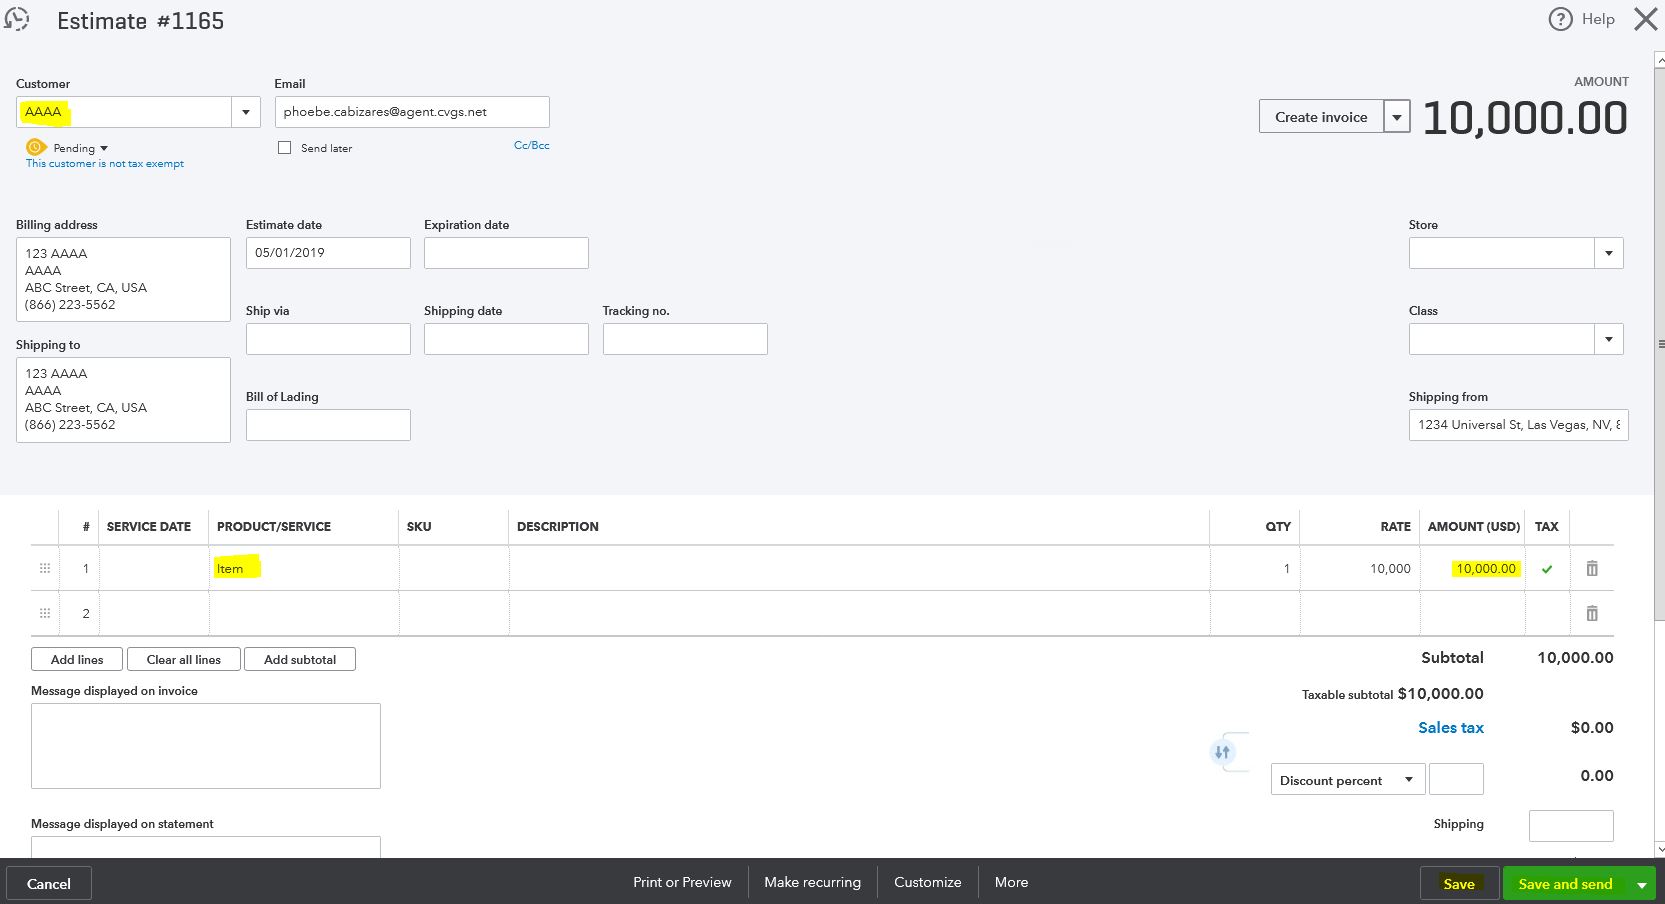Click the yellow Pending status icon
The image size is (1665, 904).
[36, 147]
